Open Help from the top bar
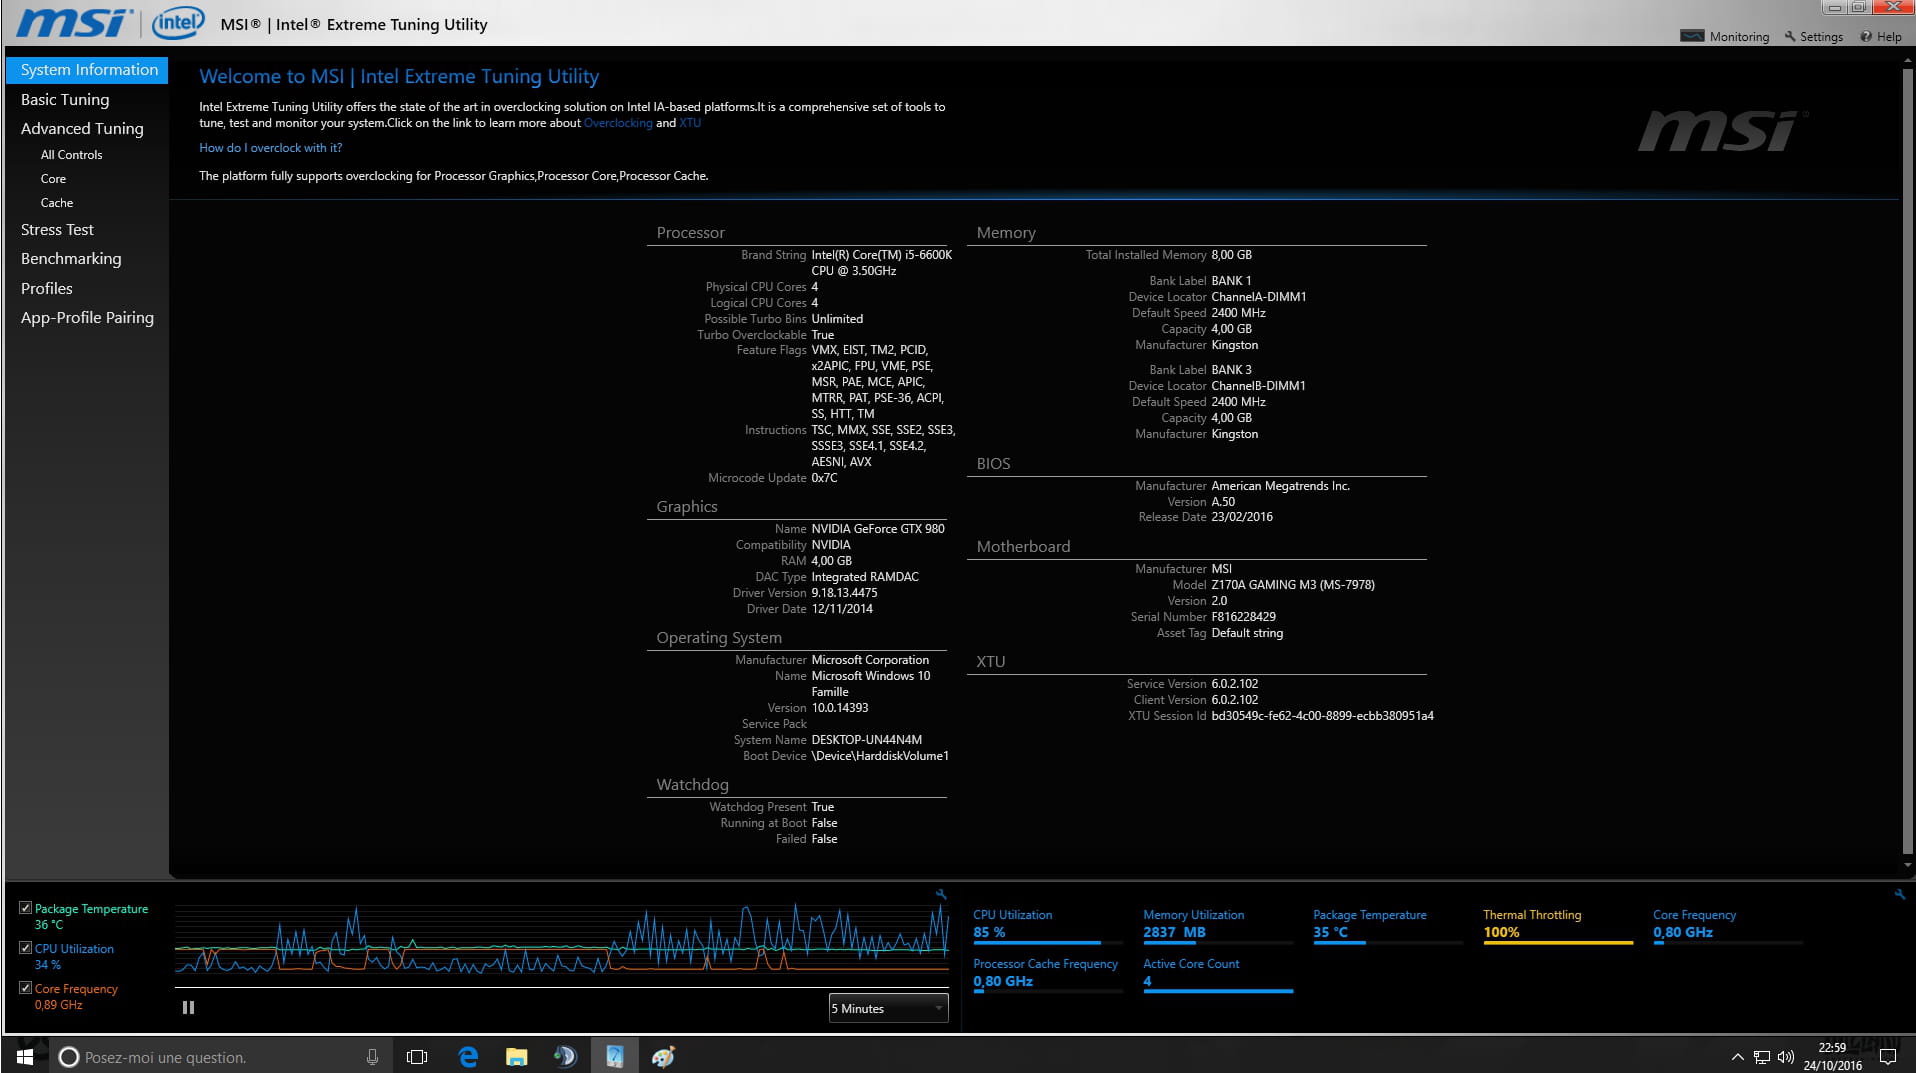1916x1073 pixels. tap(1880, 36)
